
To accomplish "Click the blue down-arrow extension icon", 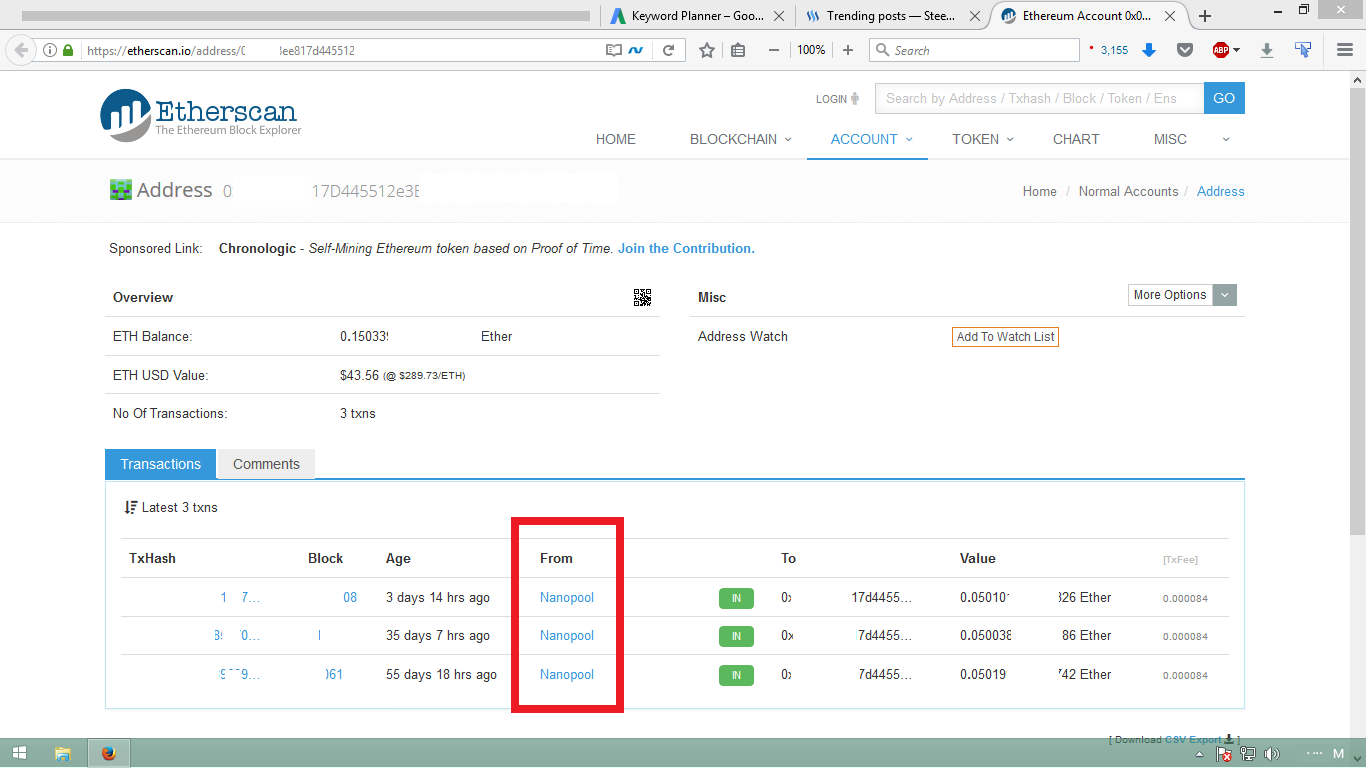I will [x=1149, y=50].
